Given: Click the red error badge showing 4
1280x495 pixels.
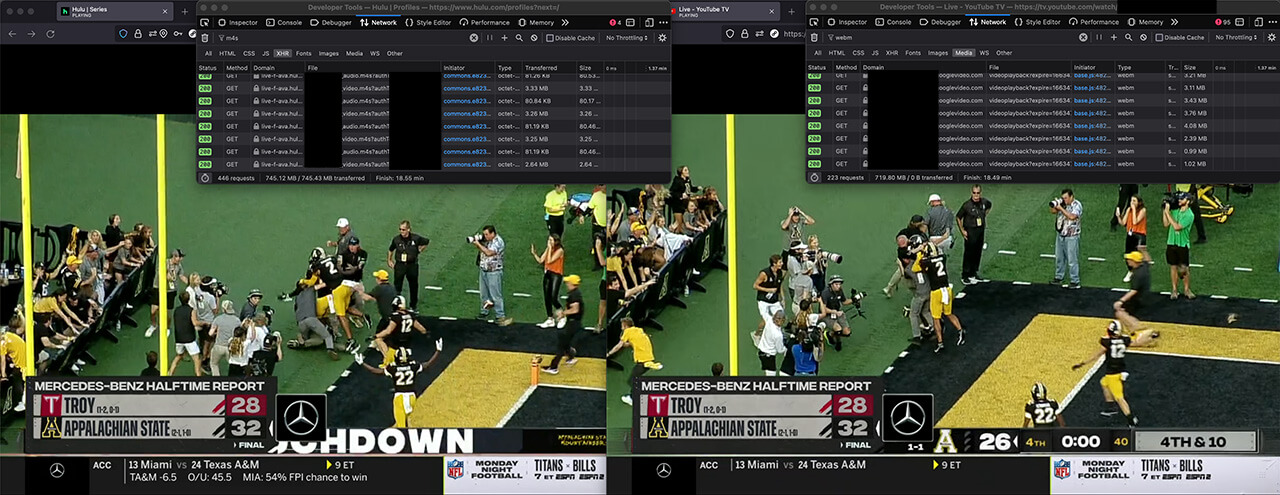Looking at the screenshot, I should 616,22.
